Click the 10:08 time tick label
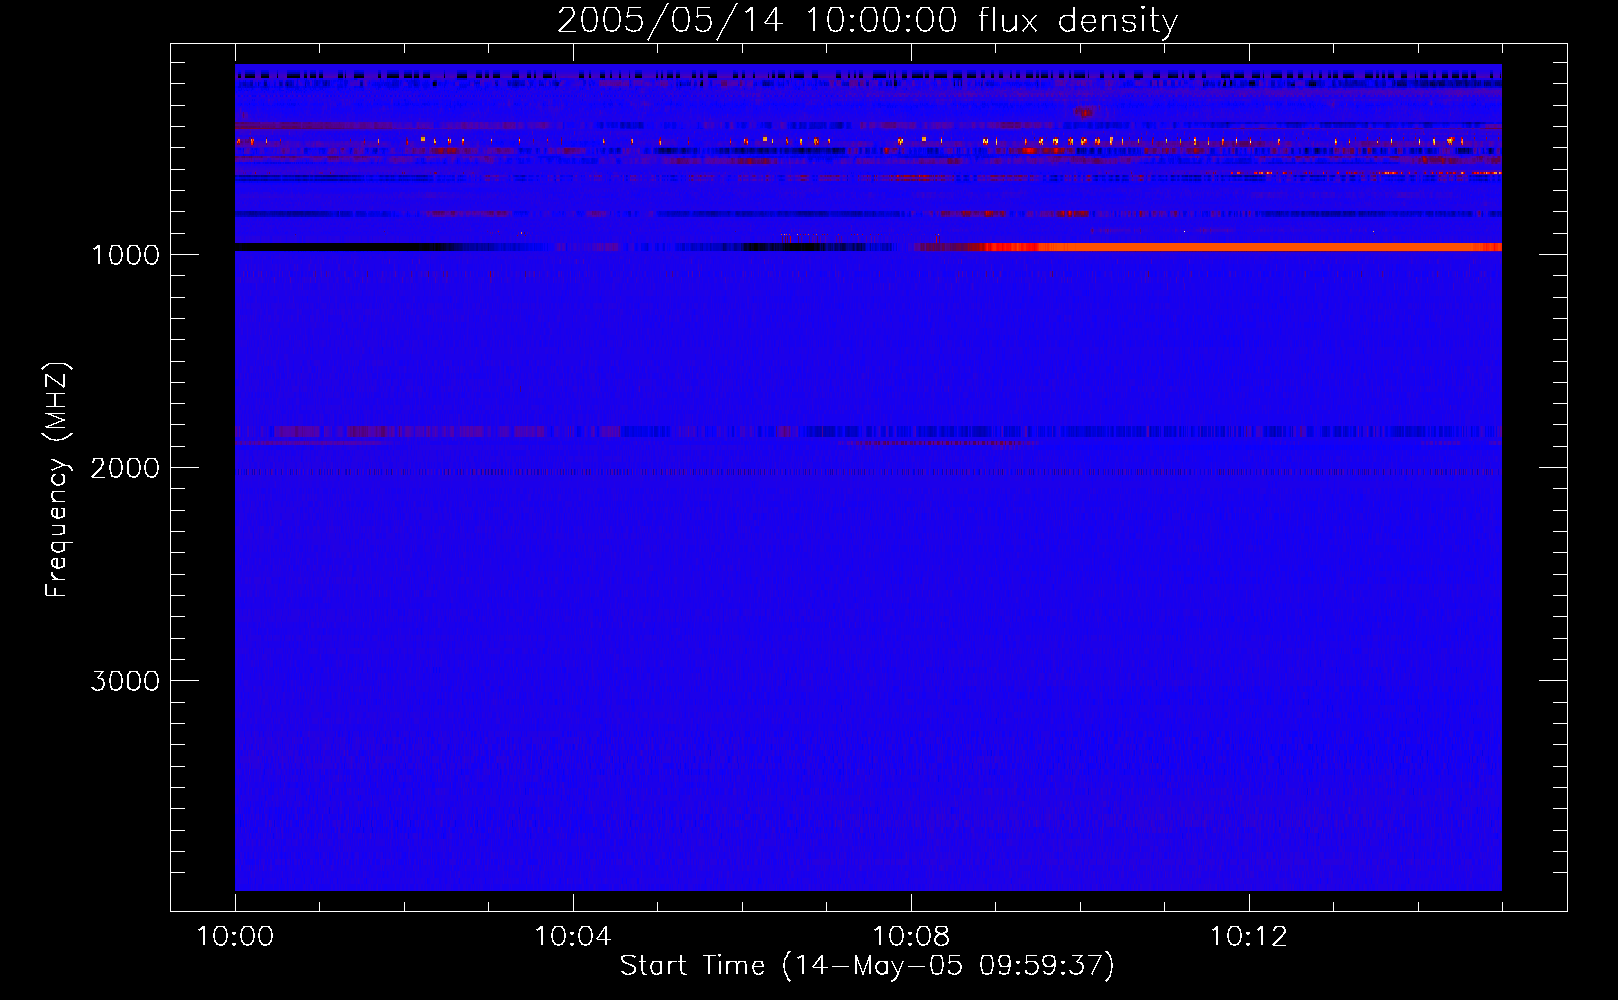 click(x=910, y=937)
